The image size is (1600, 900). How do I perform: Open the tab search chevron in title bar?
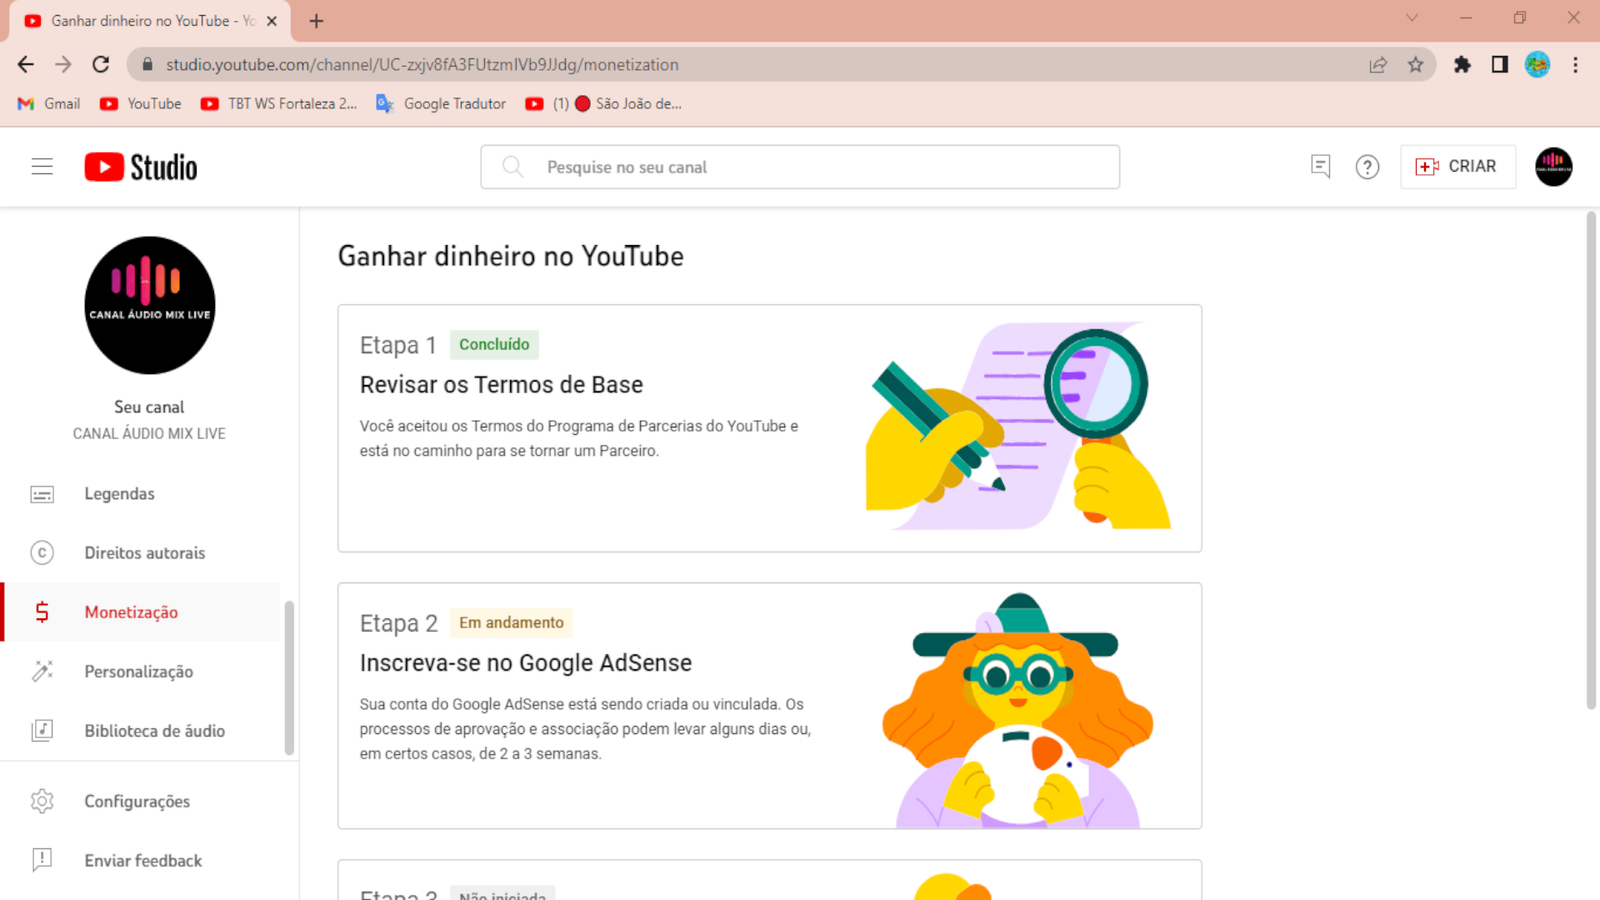(1411, 18)
